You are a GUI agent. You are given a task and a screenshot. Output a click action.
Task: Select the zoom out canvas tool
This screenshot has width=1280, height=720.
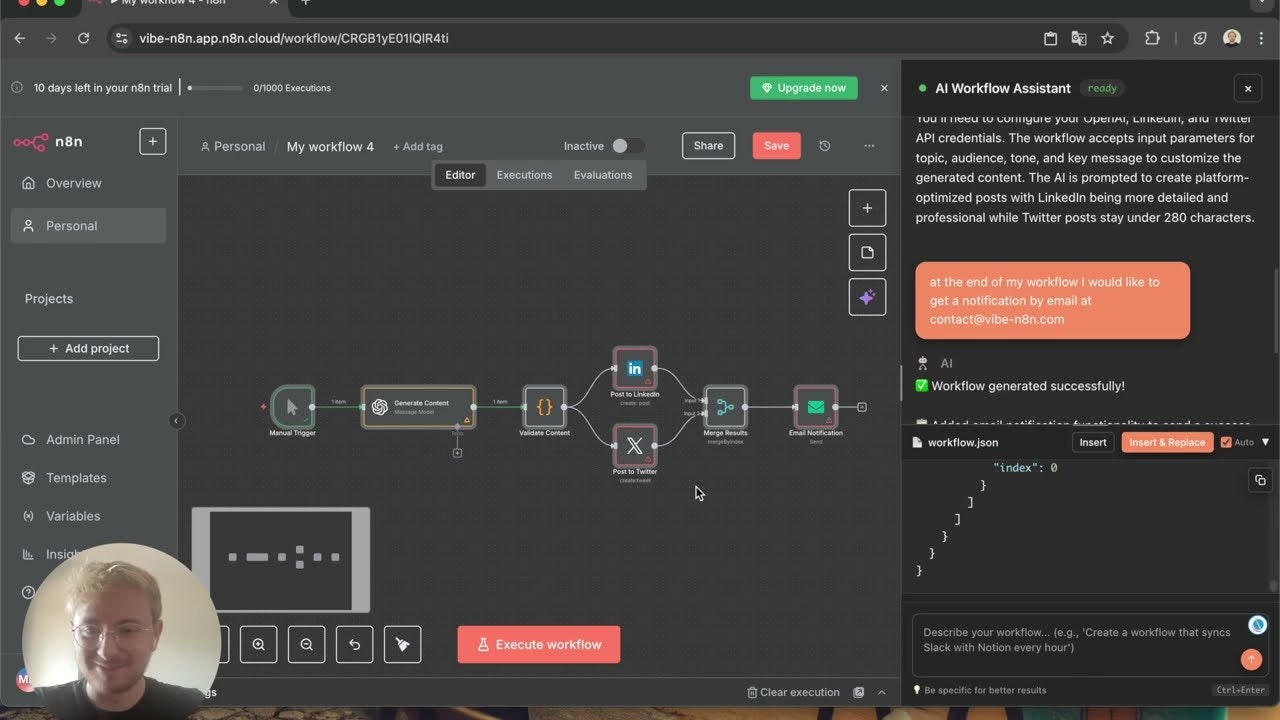306,644
